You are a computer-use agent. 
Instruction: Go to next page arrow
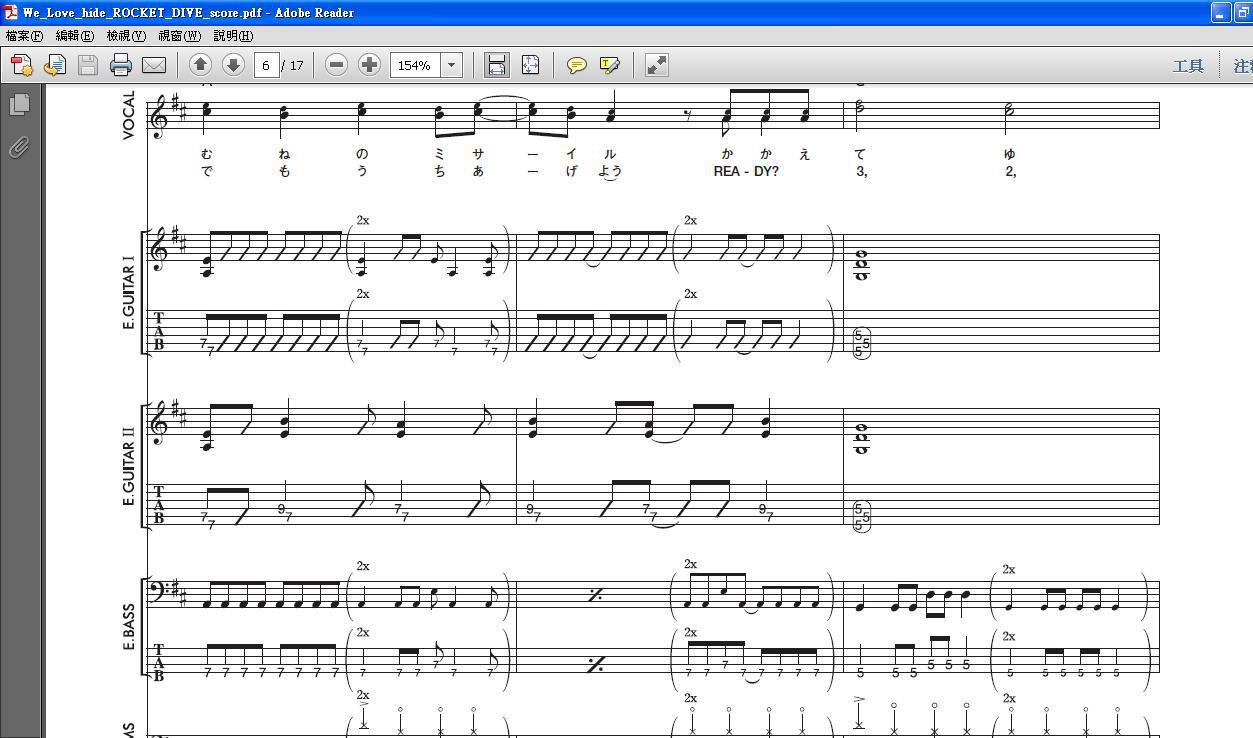[233, 65]
